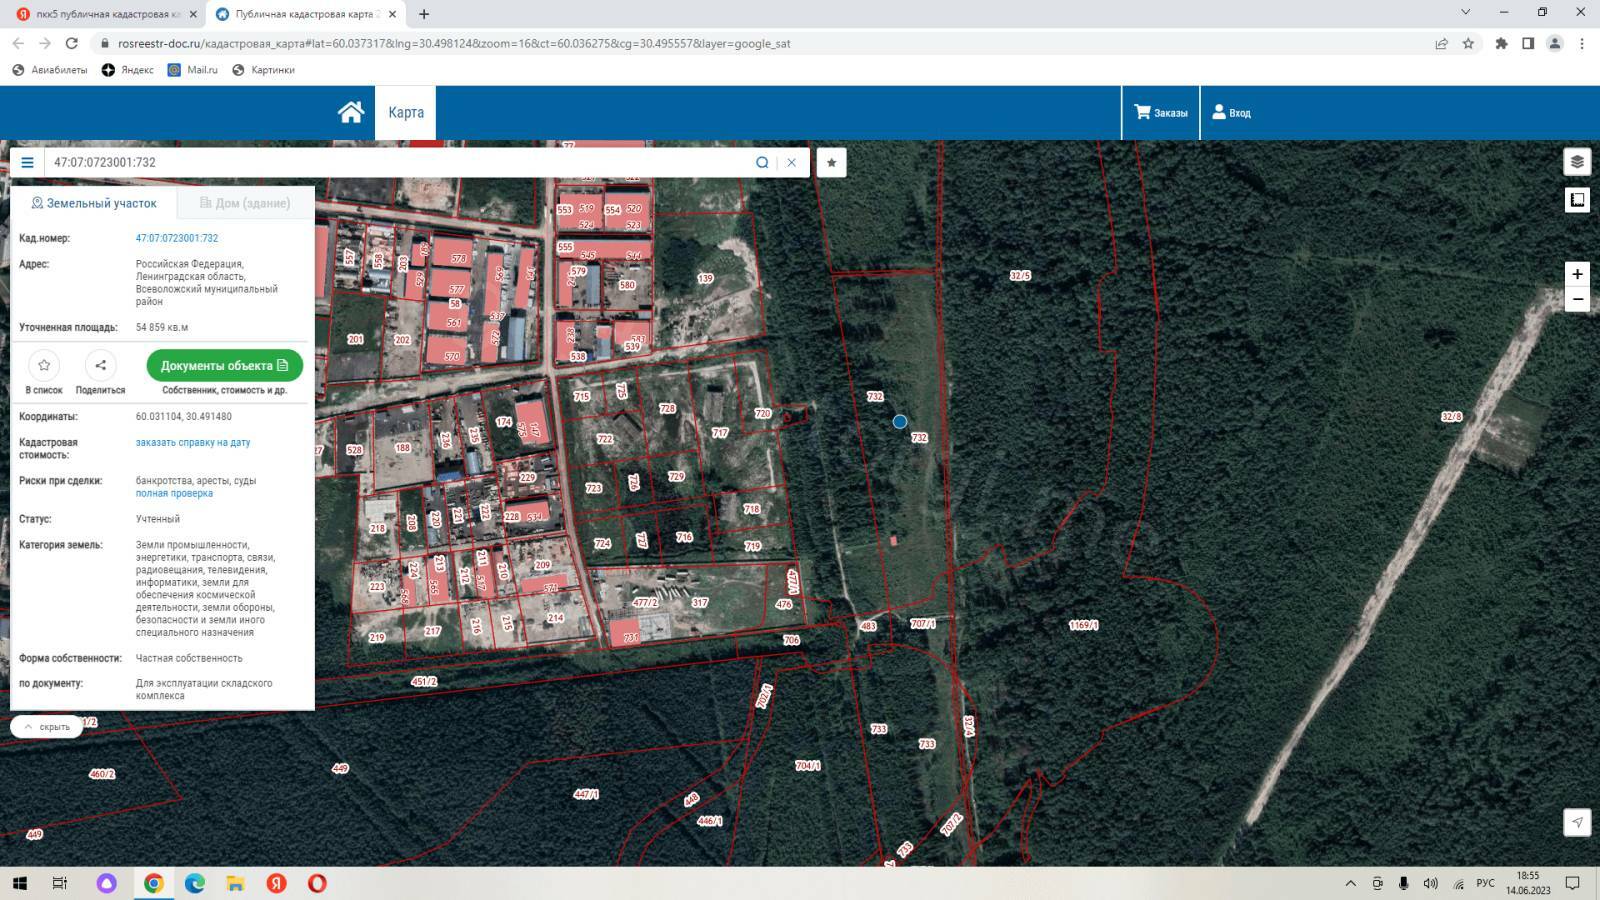The image size is (1600, 900).
Task: Open the map layers switcher
Action: pos(1577,162)
